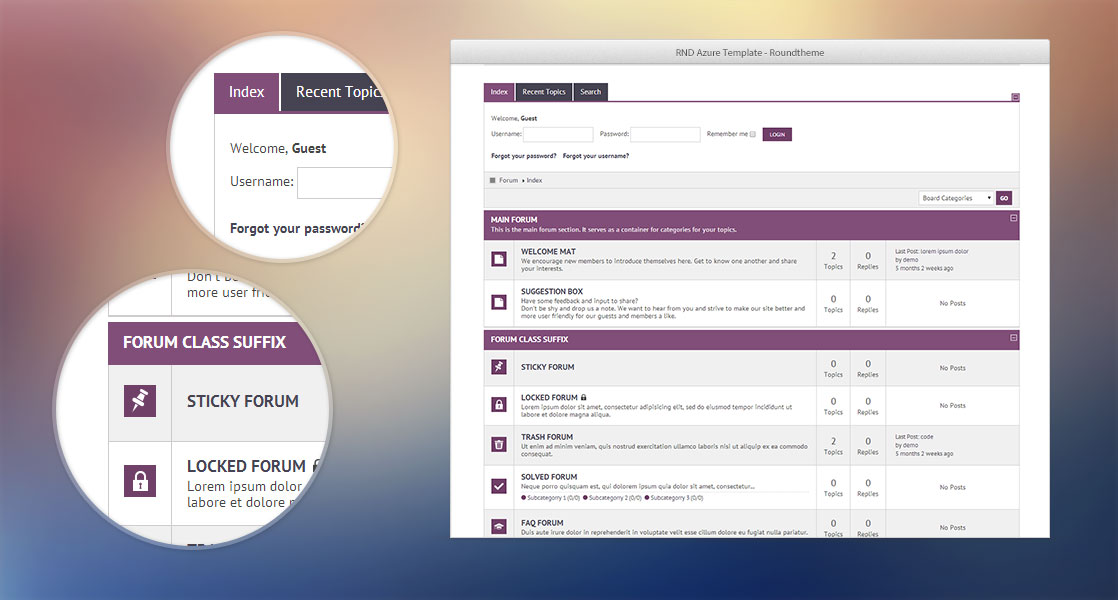Click padlock icon in the zoomed Locked Forum circle

[140, 480]
